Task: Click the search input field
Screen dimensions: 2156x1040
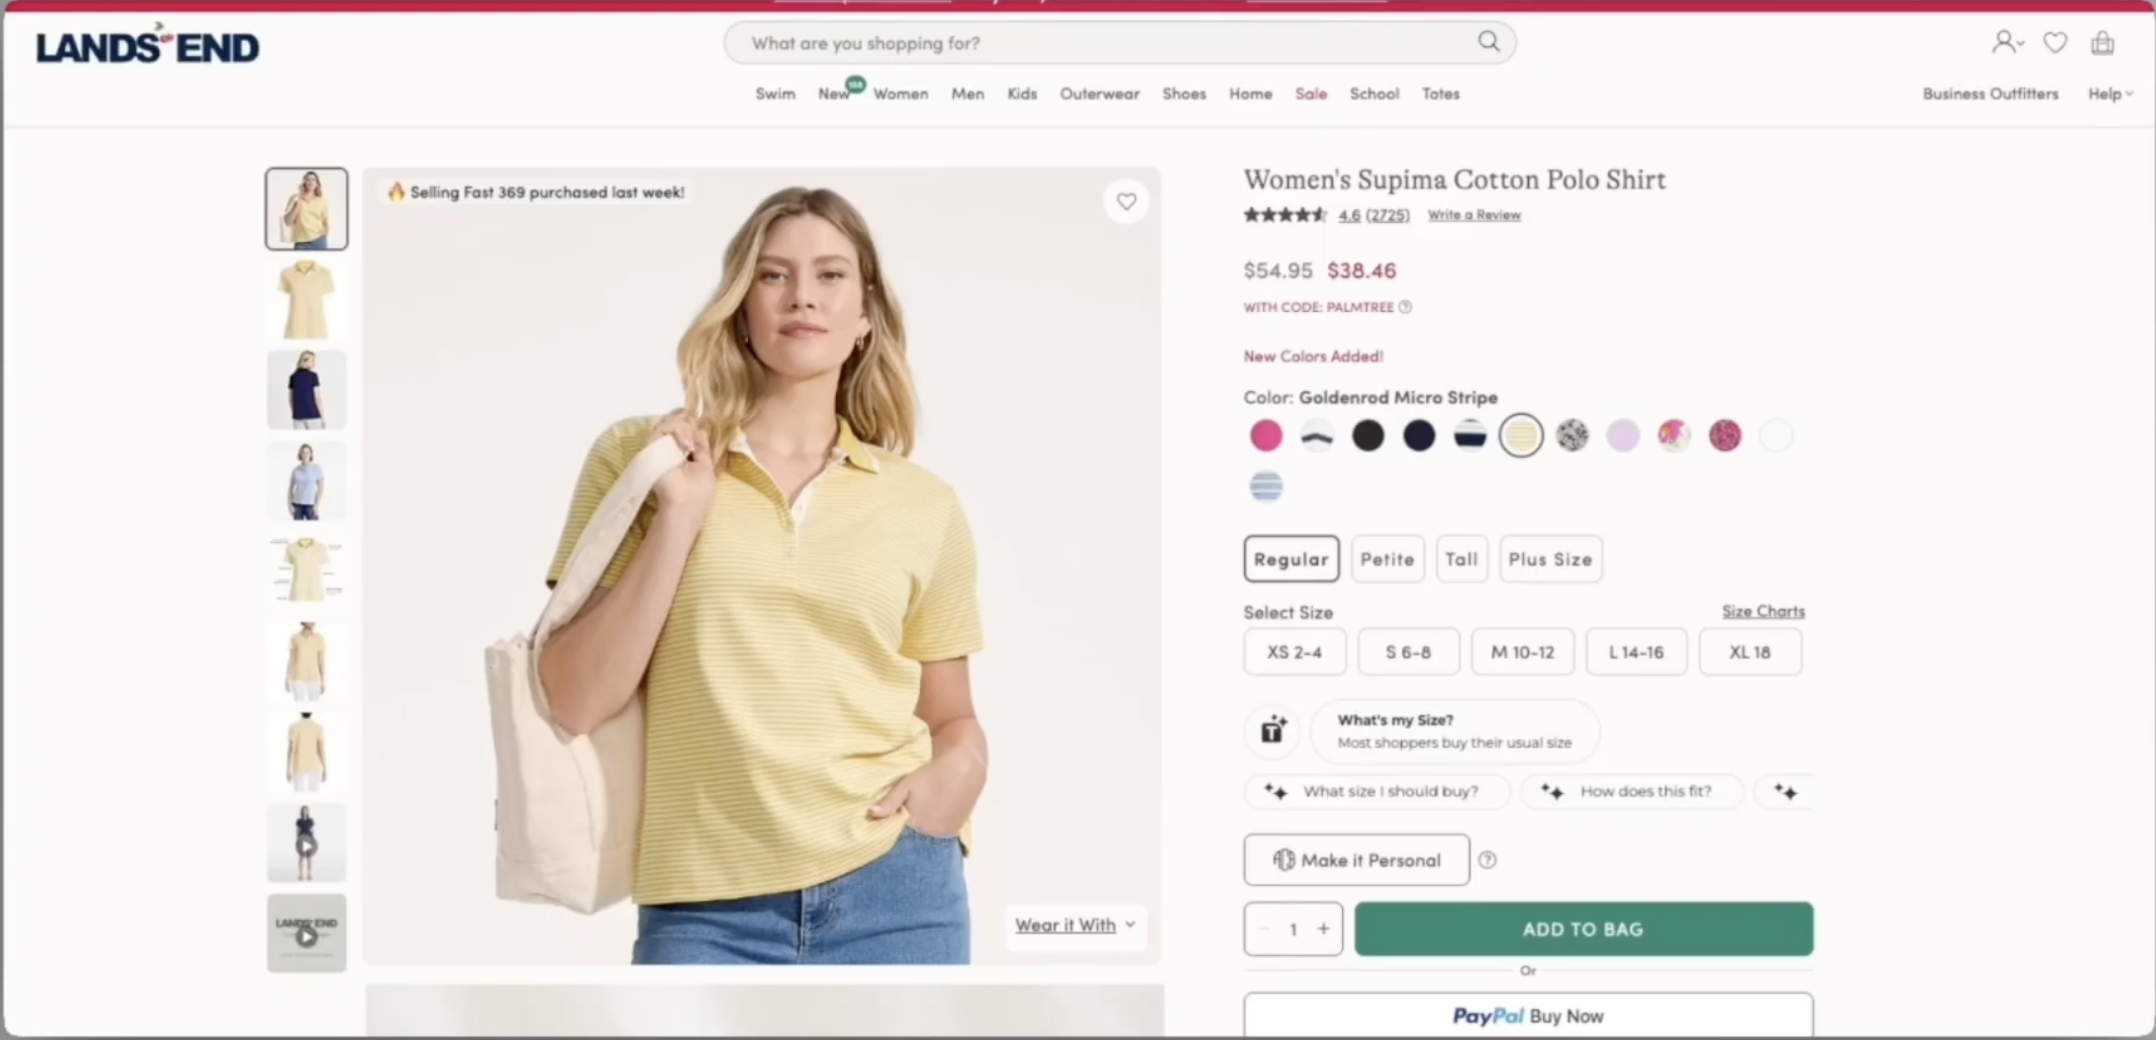Action: (1119, 43)
